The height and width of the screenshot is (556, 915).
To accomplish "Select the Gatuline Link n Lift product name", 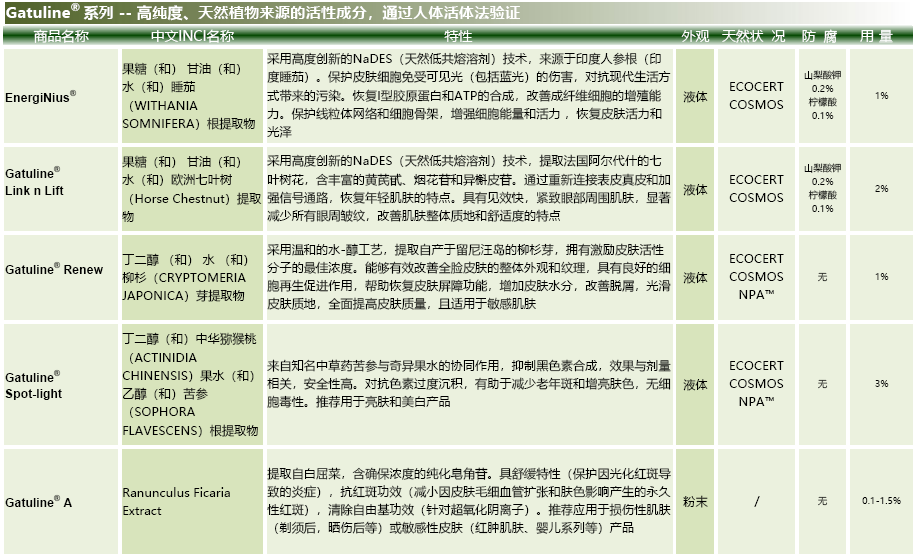I will (34, 181).
